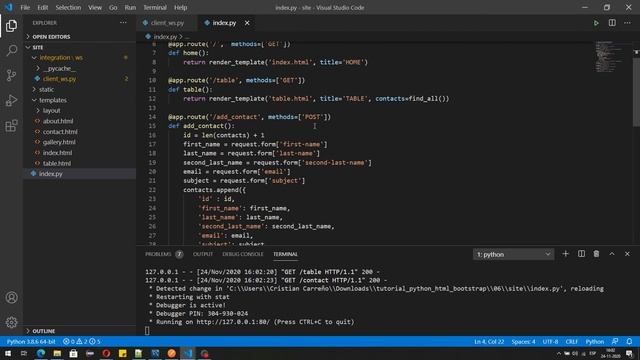Click the feedback icon in status bar

click(x=615, y=341)
